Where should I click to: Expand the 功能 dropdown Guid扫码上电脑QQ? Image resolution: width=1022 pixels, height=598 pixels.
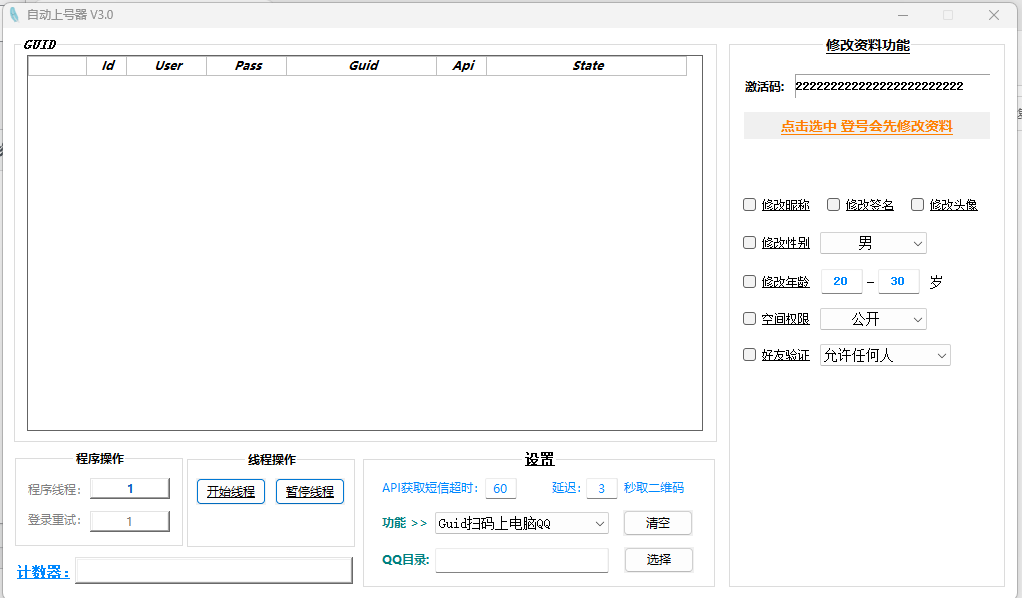pos(521,523)
